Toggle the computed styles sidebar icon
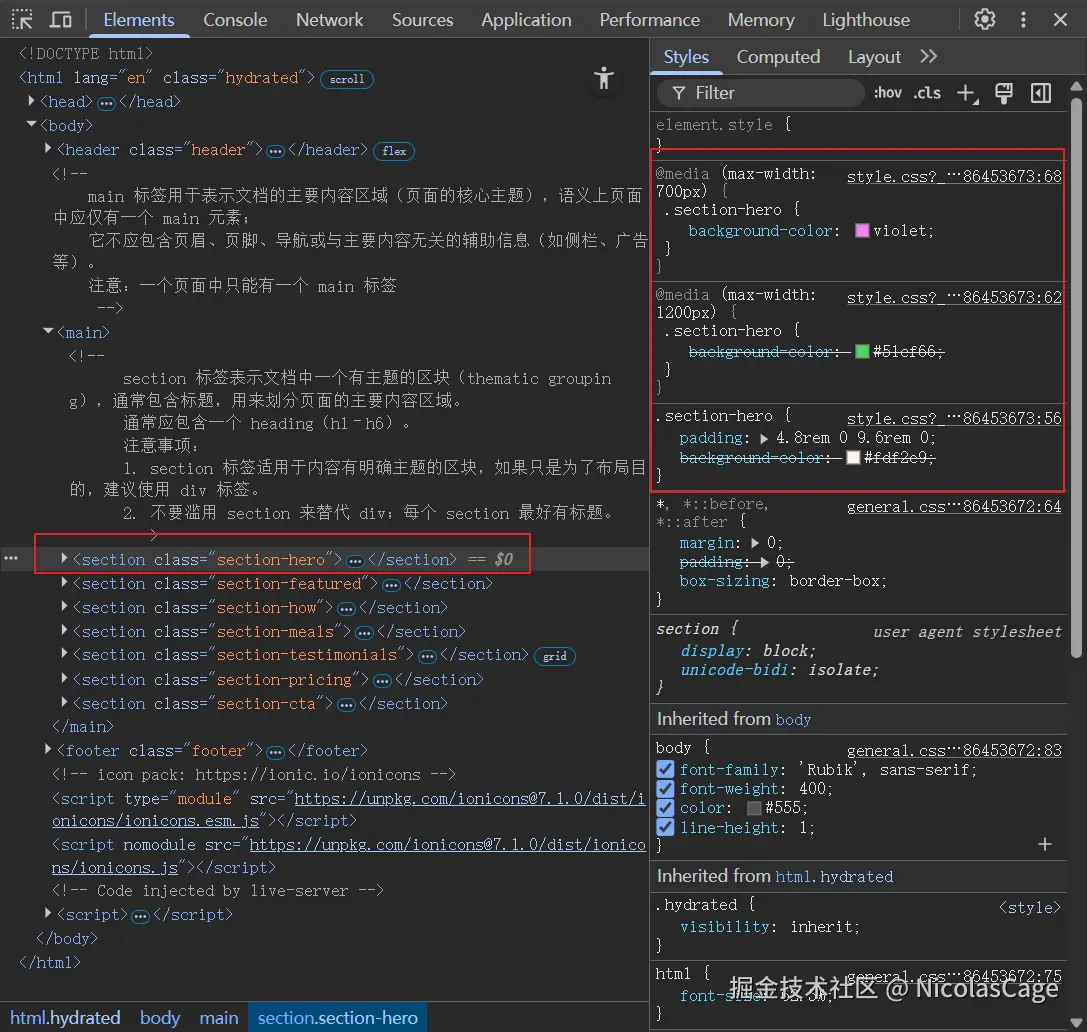This screenshot has width=1087, height=1032. (1041, 93)
